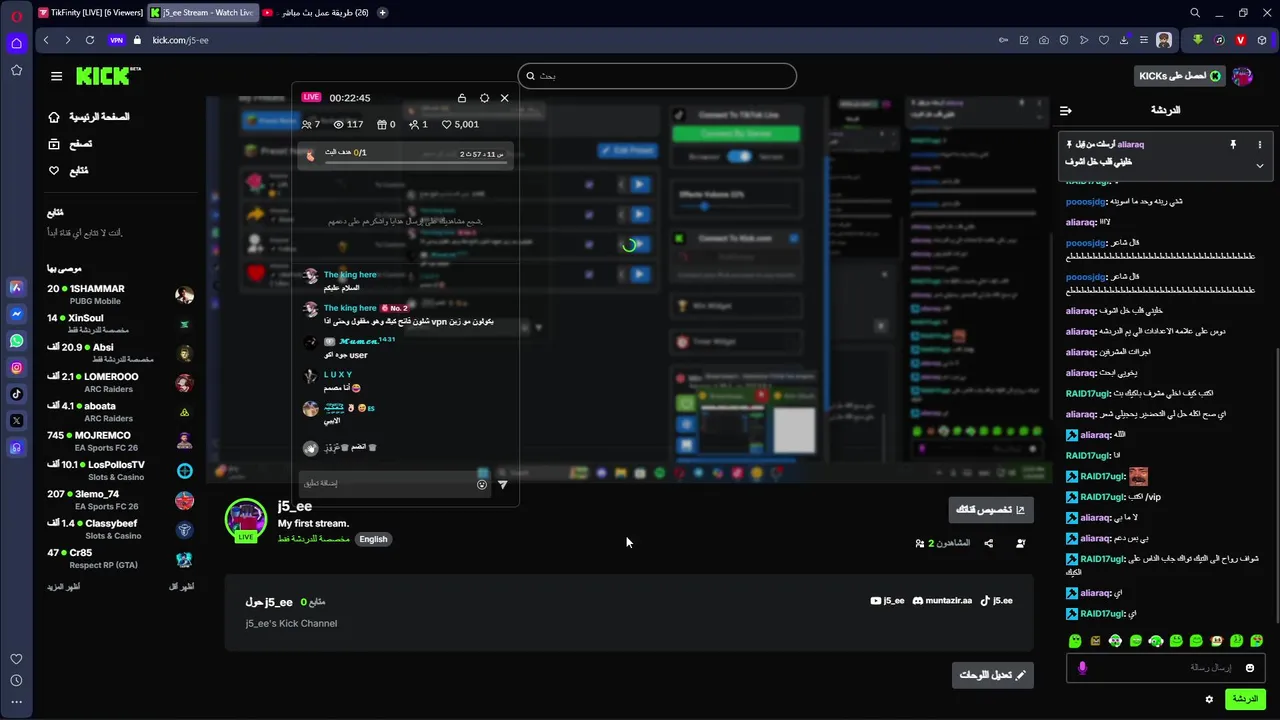Click the snapshot camera icon in address bar
The height and width of the screenshot is (720, 1280).
[1044, 40]
